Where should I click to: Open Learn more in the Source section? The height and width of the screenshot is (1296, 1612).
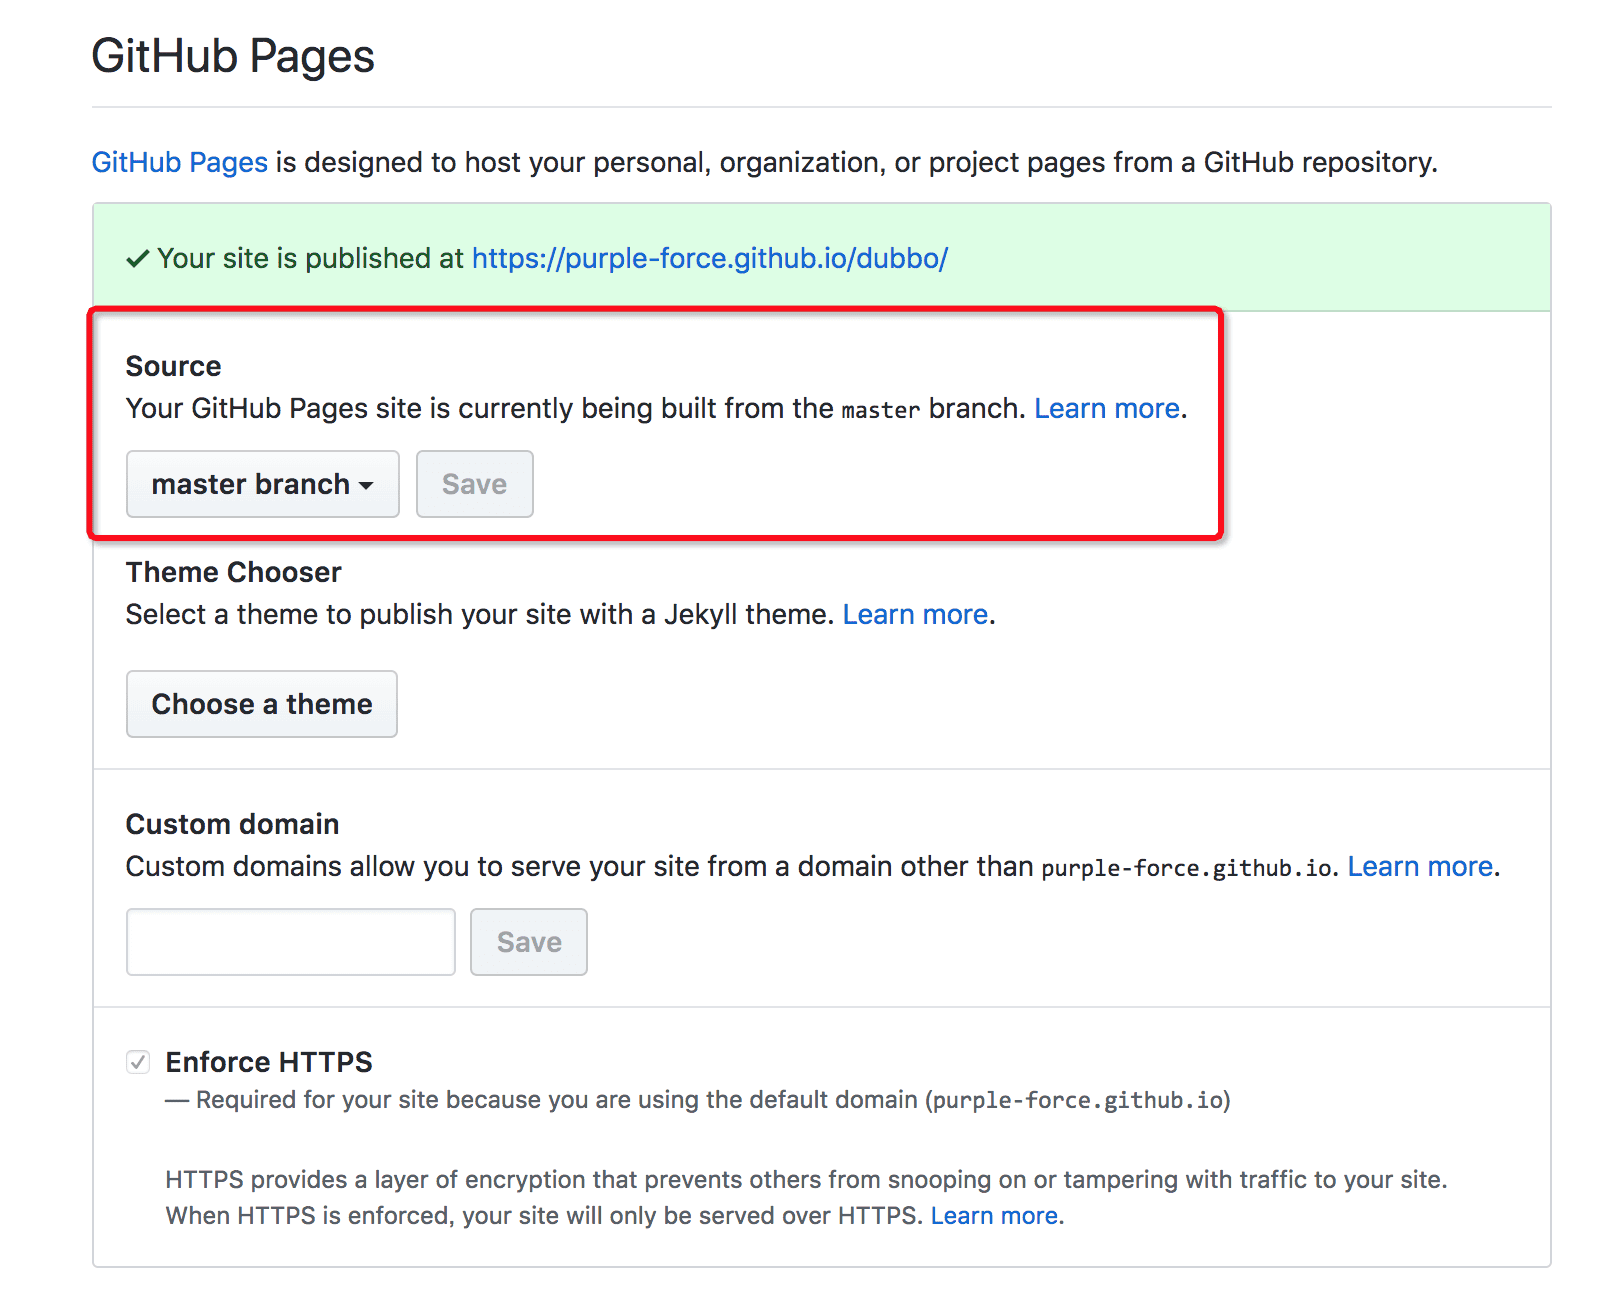tap(1106, 409)
